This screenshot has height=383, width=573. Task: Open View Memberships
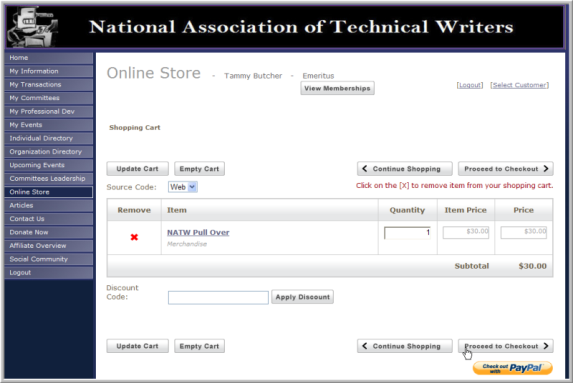point(337,88)
